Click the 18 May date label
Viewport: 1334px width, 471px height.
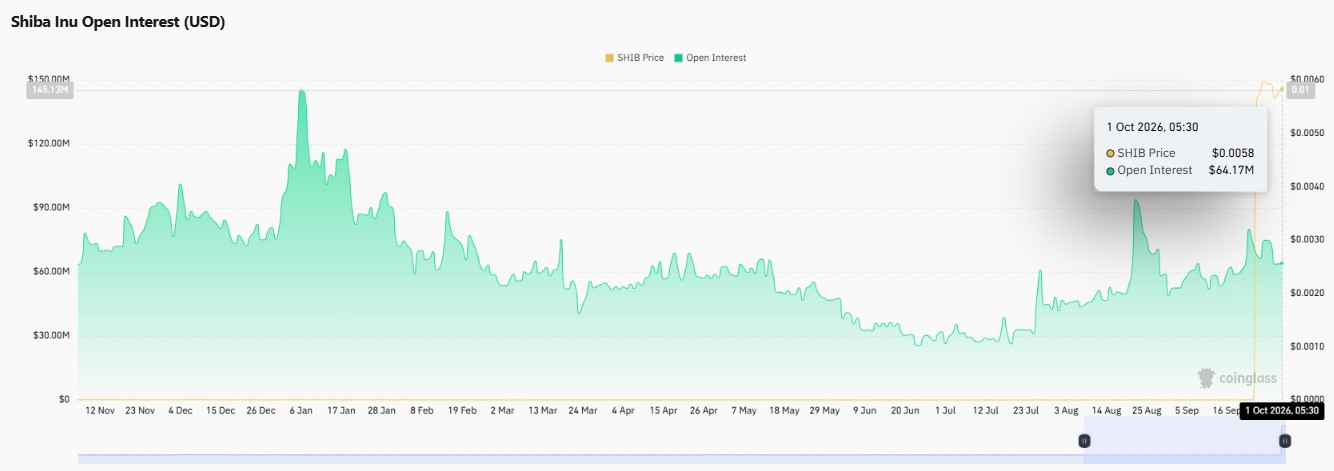pos(783,410)
